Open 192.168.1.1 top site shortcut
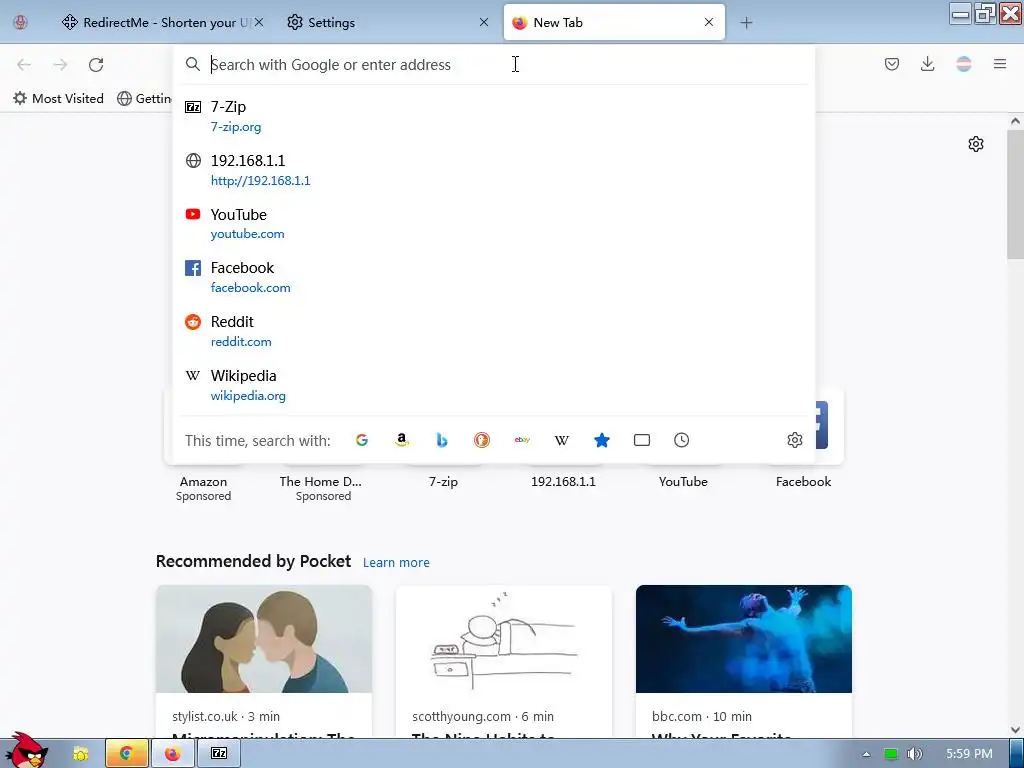 coord(563,481)
